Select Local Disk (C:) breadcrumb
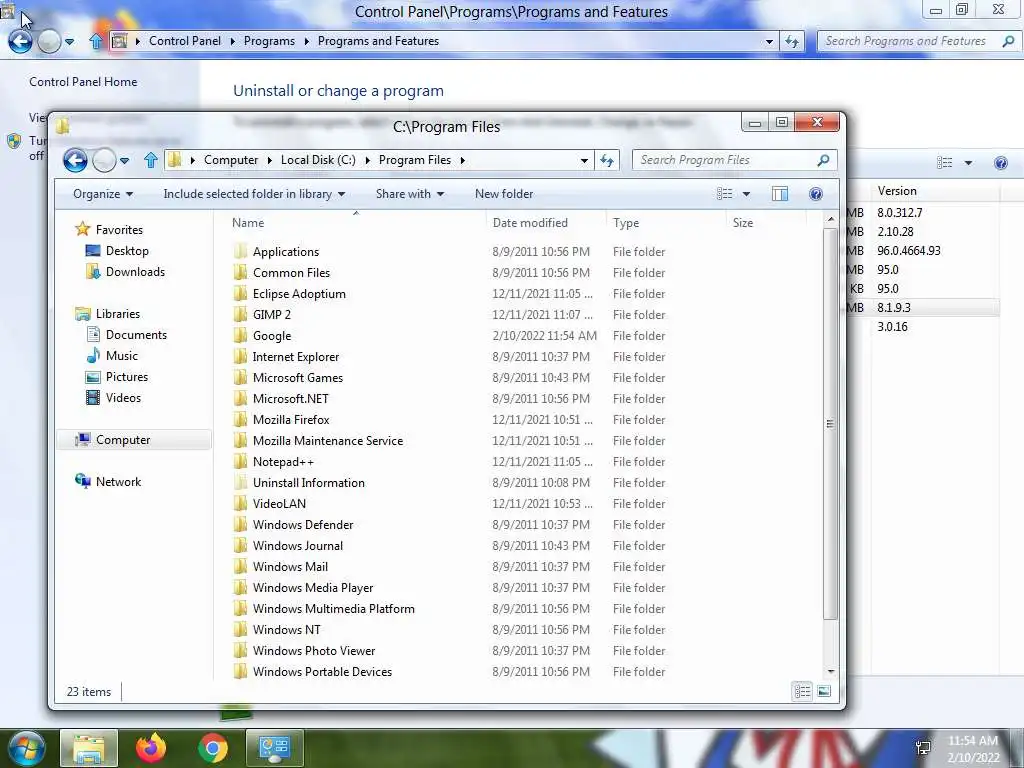 click(x=318, y=160)
